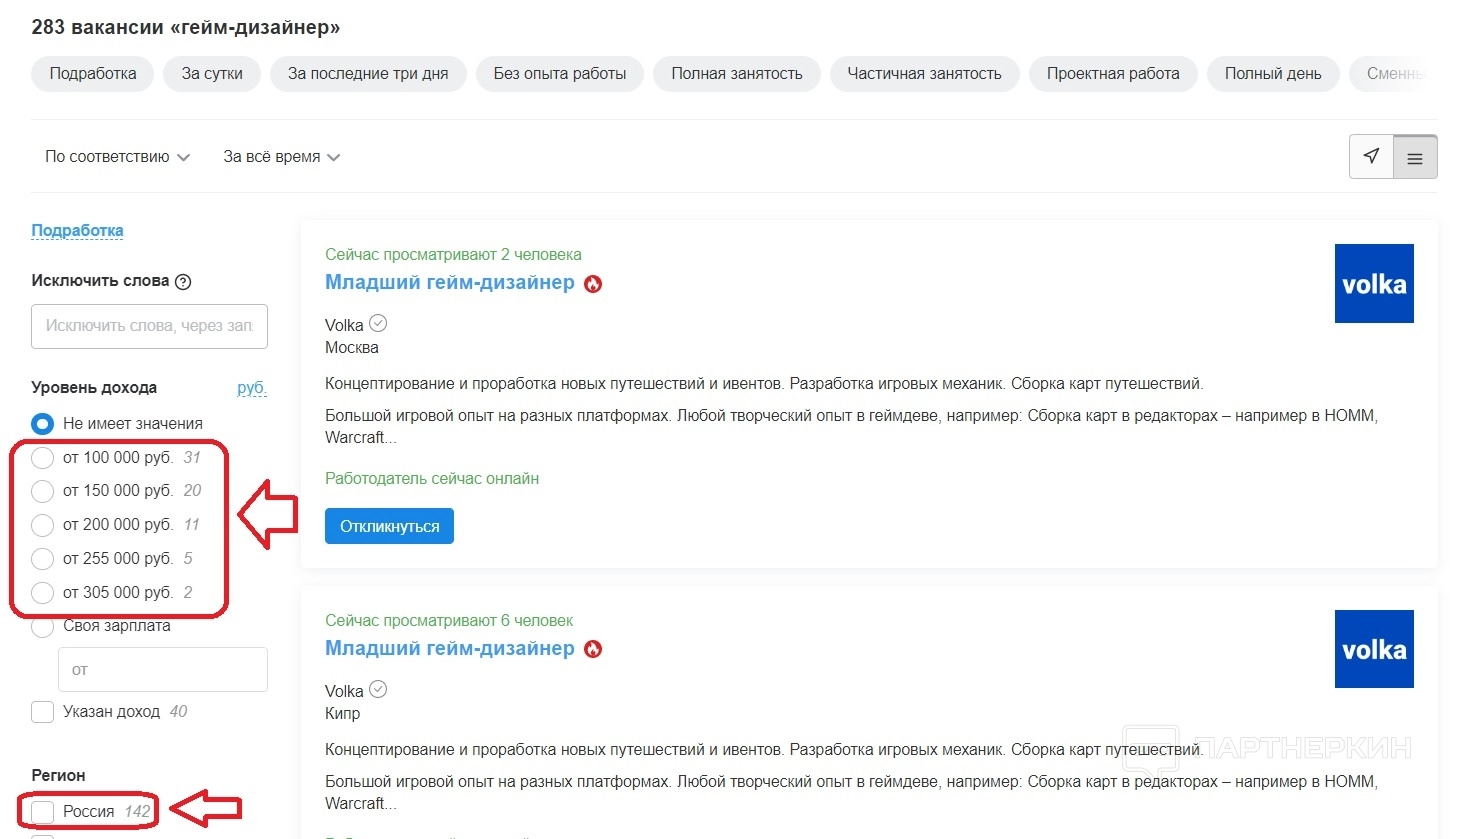Select the от 100 000 руб. income option
Screen dimensions: 1463x839
click(x=42, y=458)
